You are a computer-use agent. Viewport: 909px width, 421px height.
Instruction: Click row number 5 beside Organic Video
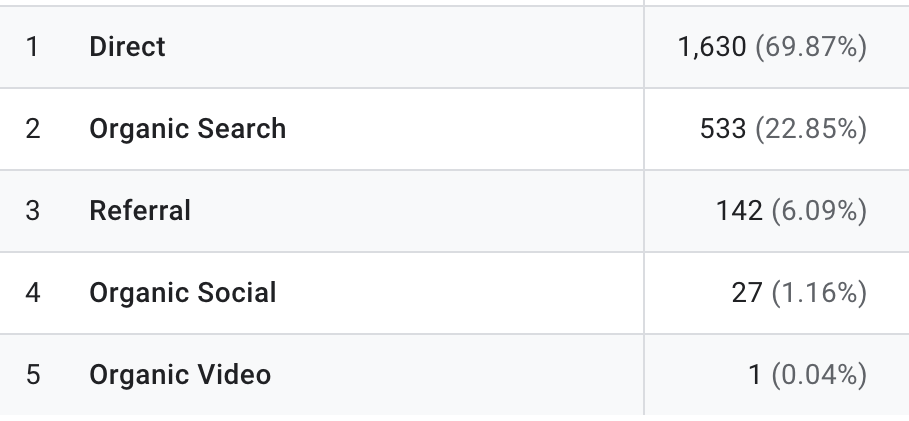33,375
